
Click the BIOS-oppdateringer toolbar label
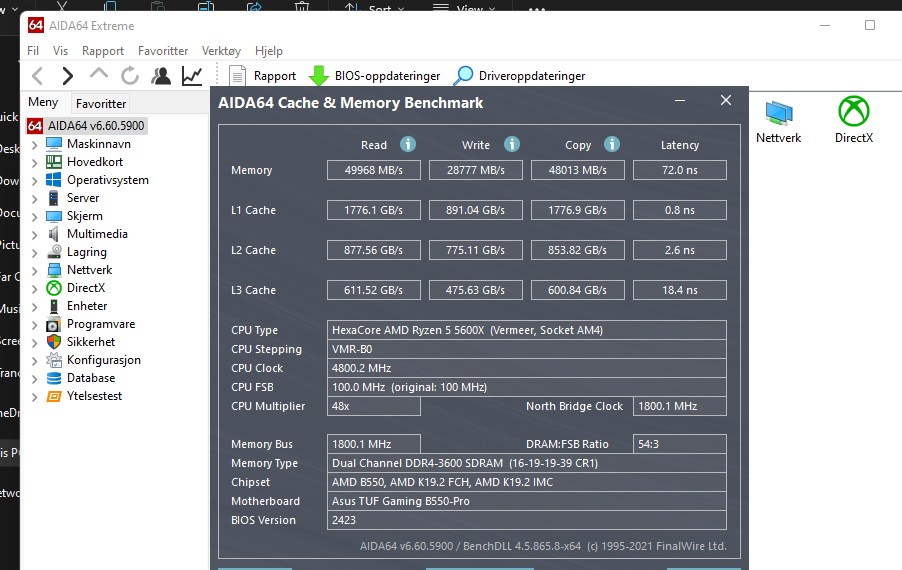point(387,76)
